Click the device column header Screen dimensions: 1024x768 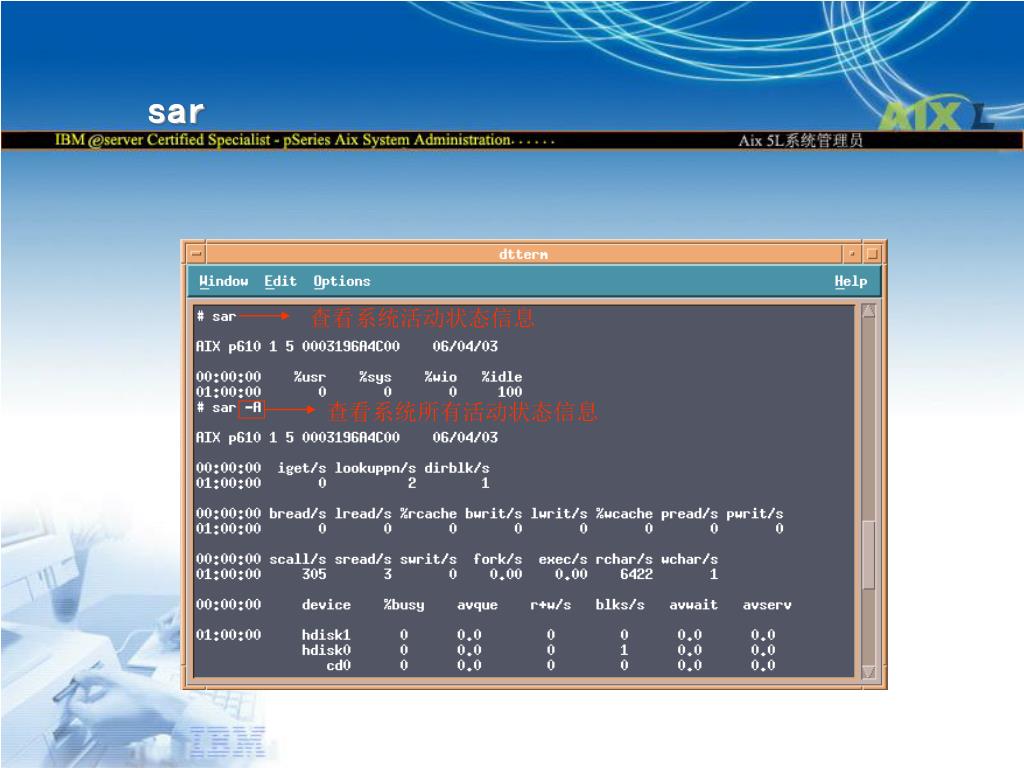[326, 605]
